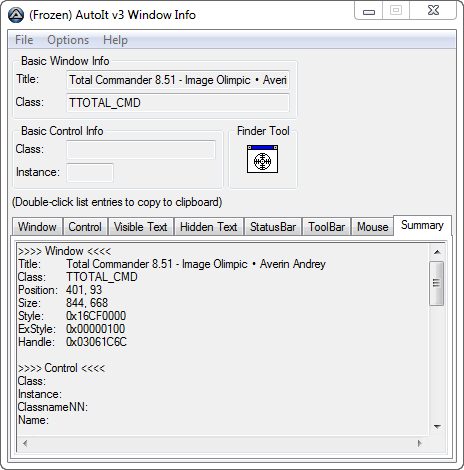
Task: Click the '>>>> Control <<<<' summary header
Action: click(x=61, y=368)
